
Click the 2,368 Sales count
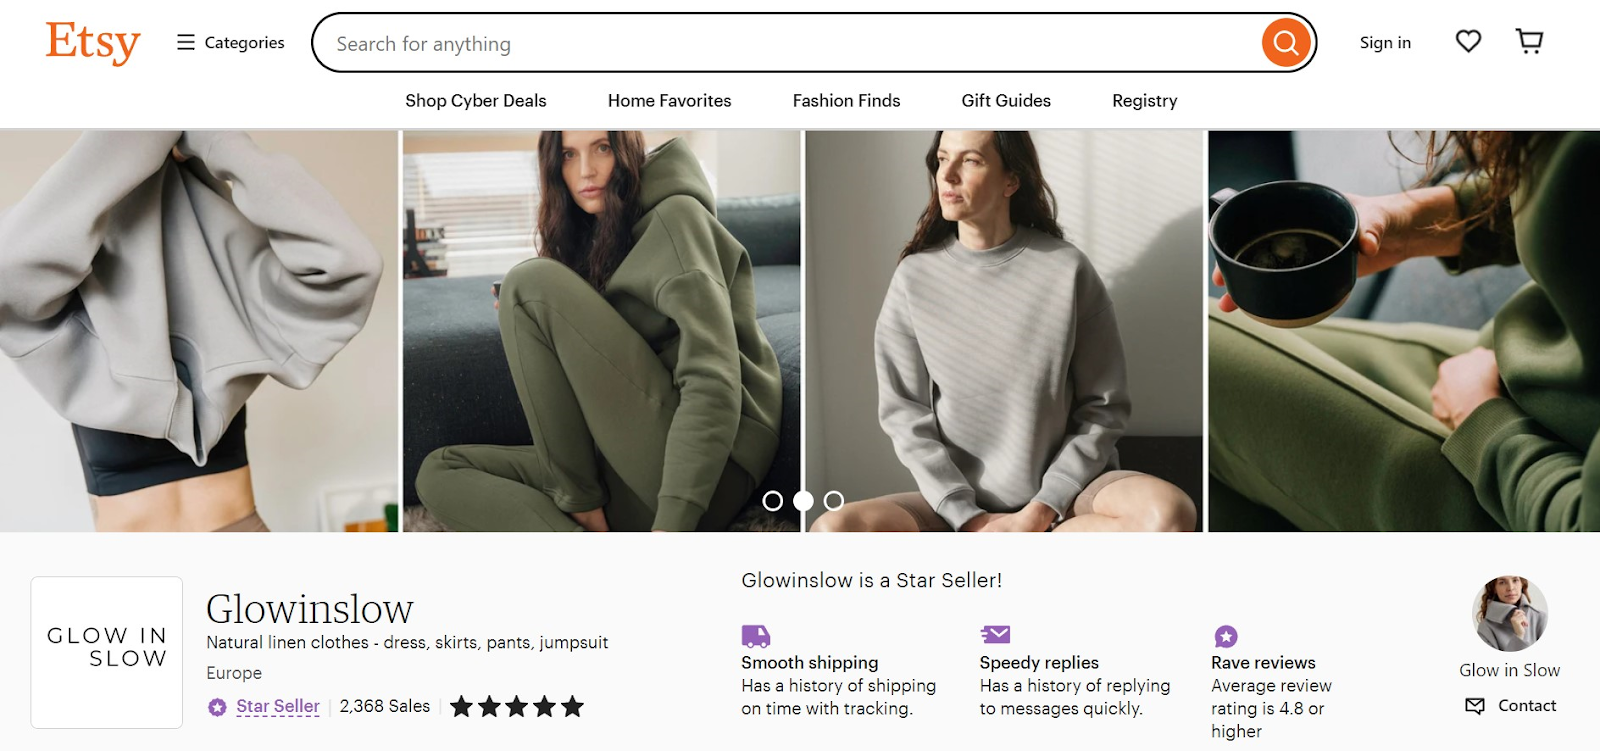pyautogui.click(x=384, y=706)
